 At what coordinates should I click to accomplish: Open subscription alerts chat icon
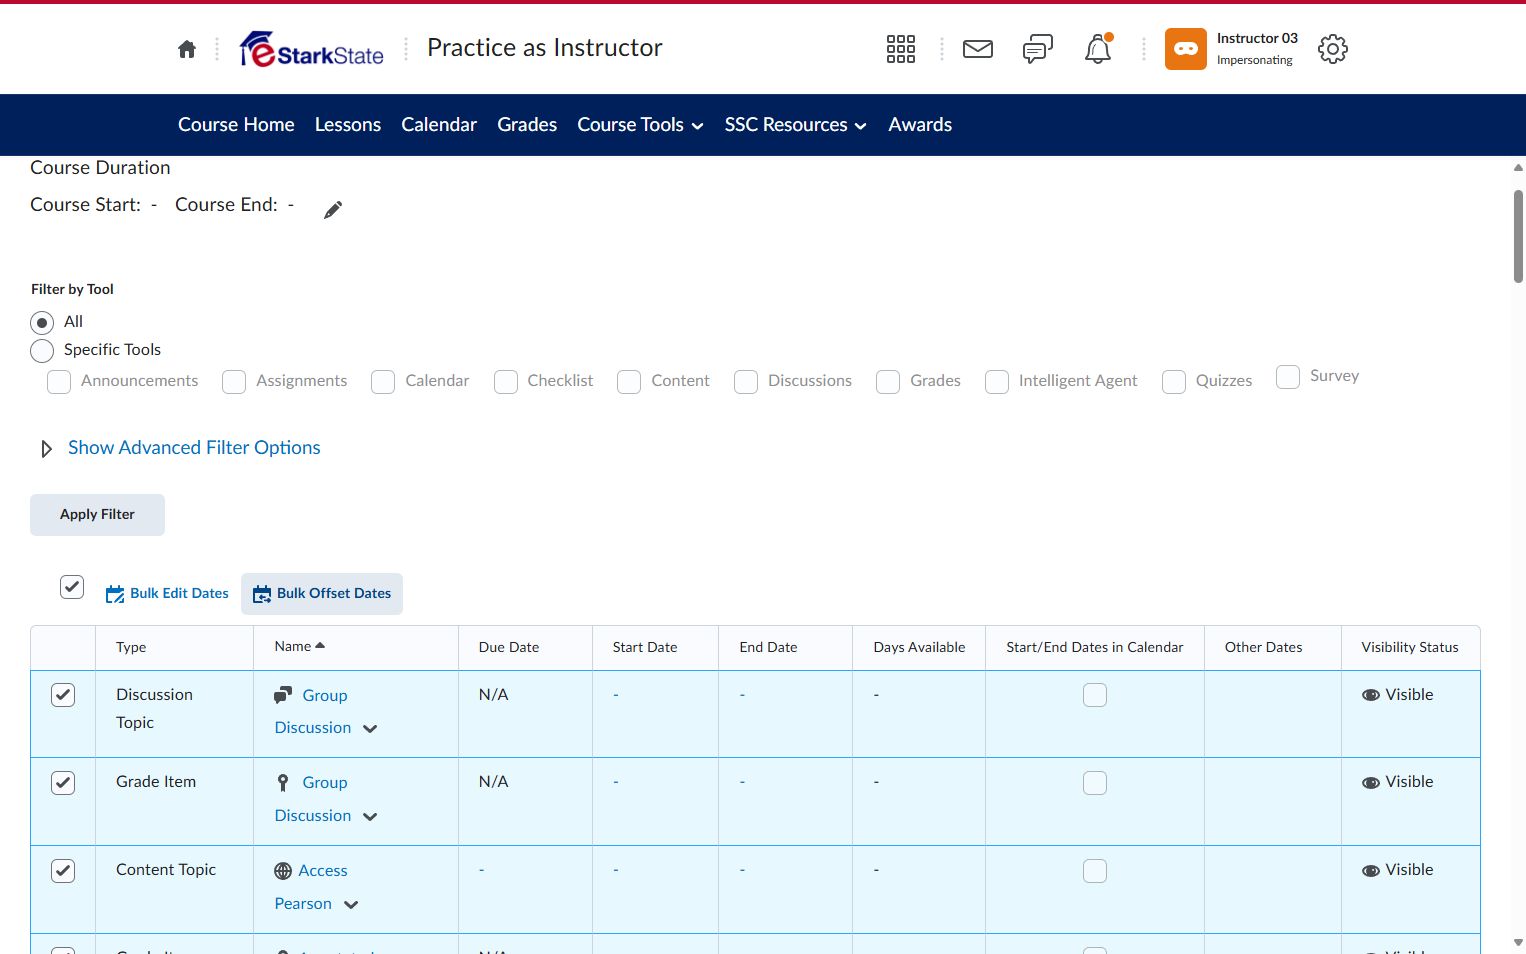pos(1038,49)
